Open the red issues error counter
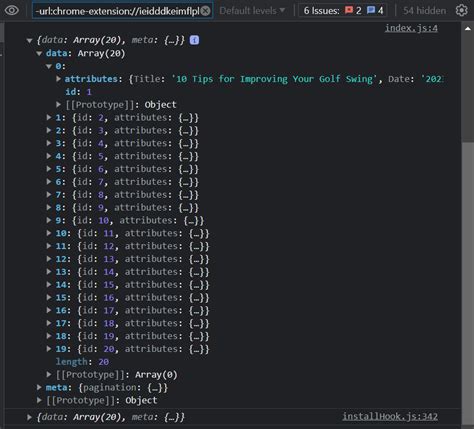474x429 pixels. point(353,11)
